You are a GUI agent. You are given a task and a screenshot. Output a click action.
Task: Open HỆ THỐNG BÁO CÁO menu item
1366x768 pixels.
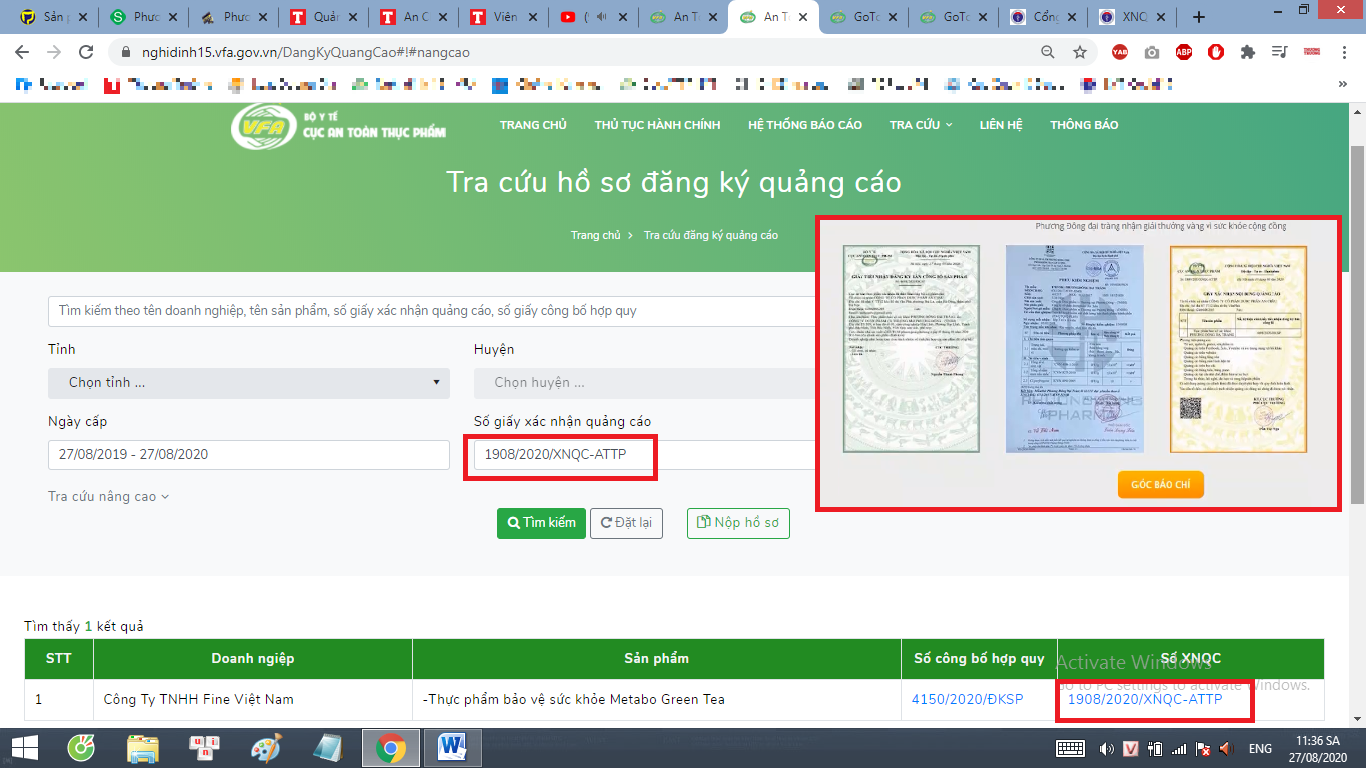point(804,125)
